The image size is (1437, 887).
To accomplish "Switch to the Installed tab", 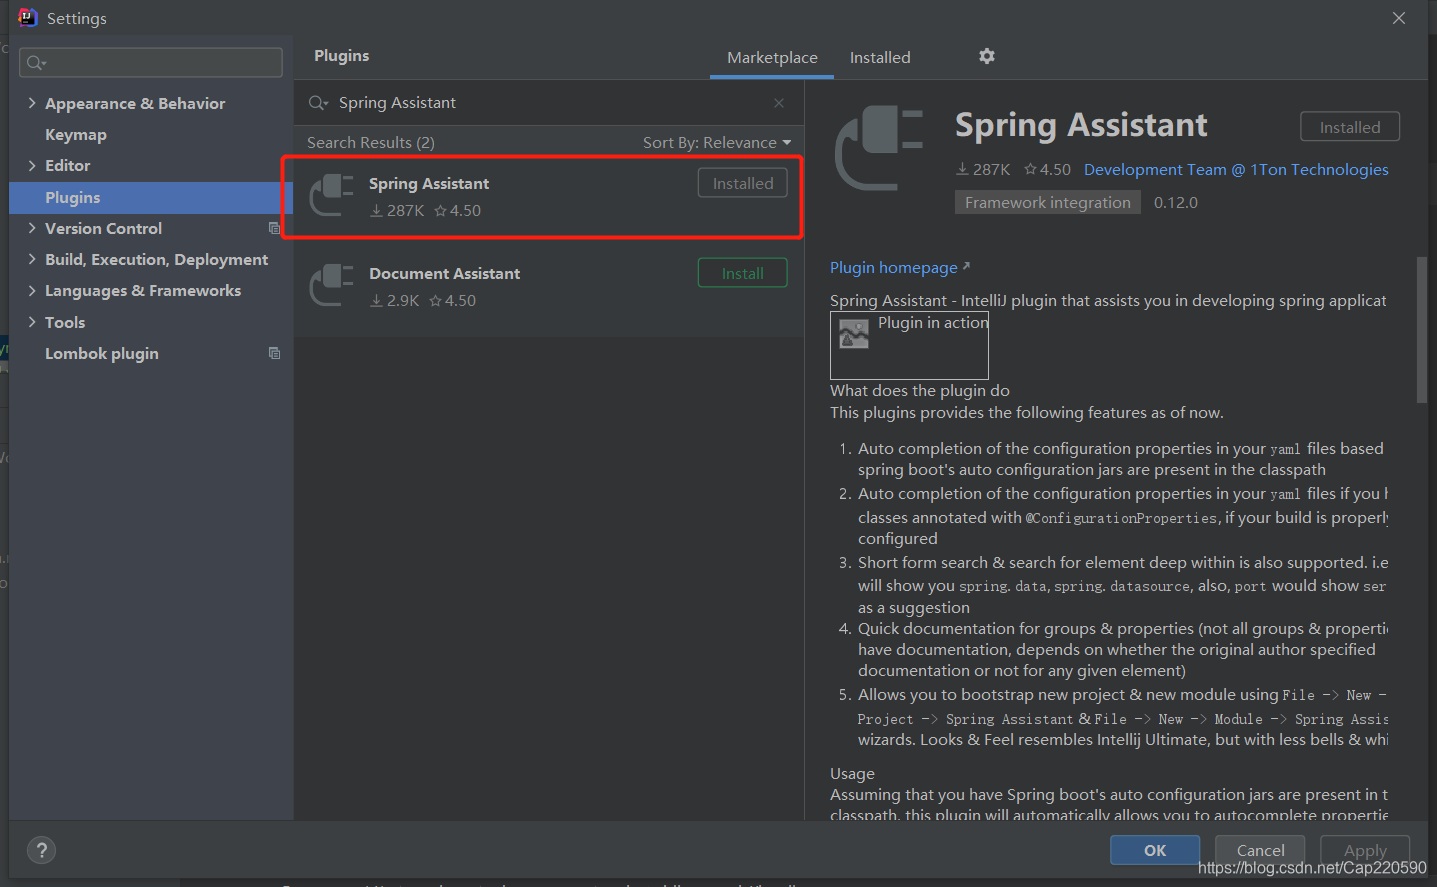I will (880, 58).
